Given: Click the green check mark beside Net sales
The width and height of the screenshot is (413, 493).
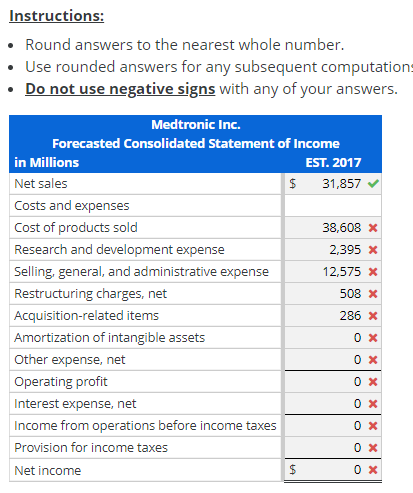Looking at the screenshot, I should click(x=373, y=183).
